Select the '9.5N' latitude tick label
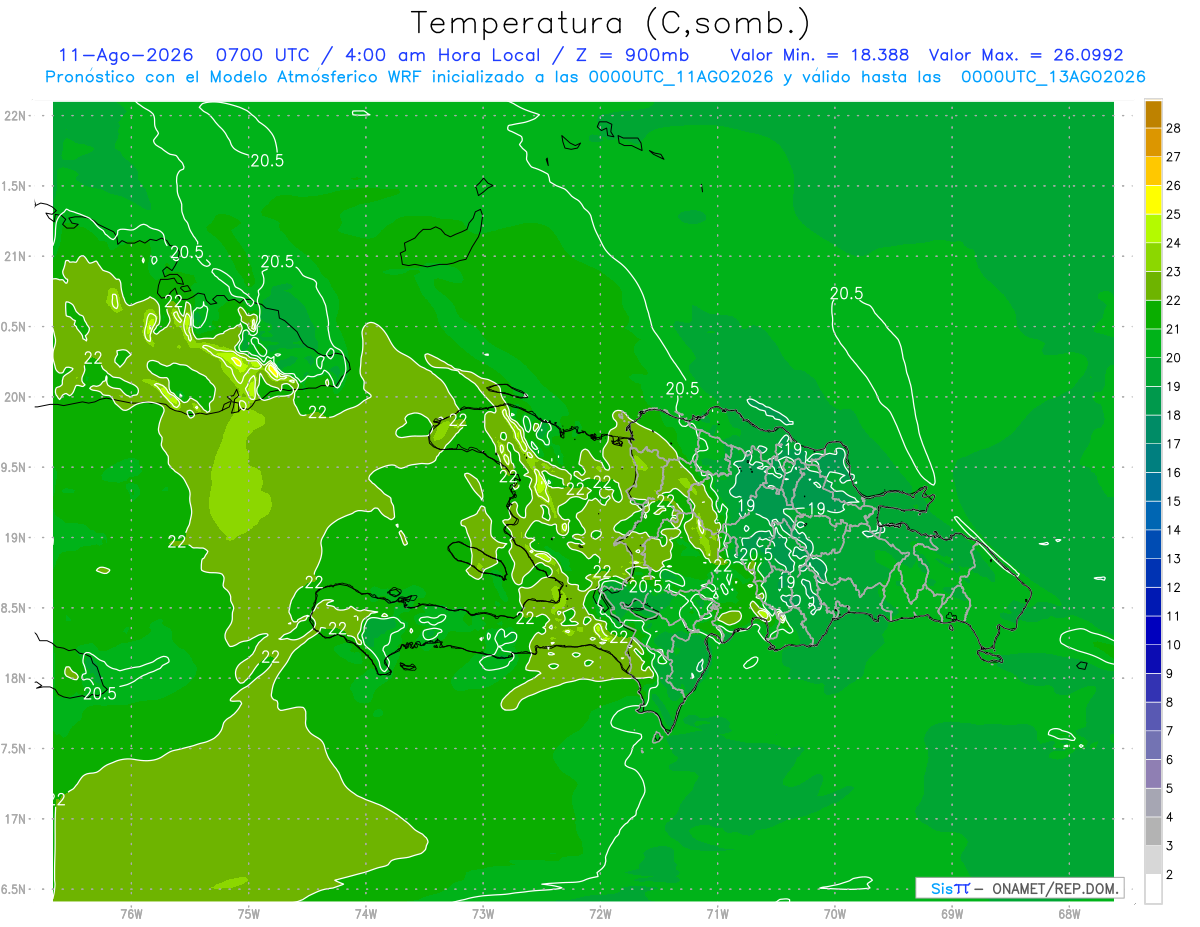The width and height of the screenshot is (1200, 927). point(16,468)
